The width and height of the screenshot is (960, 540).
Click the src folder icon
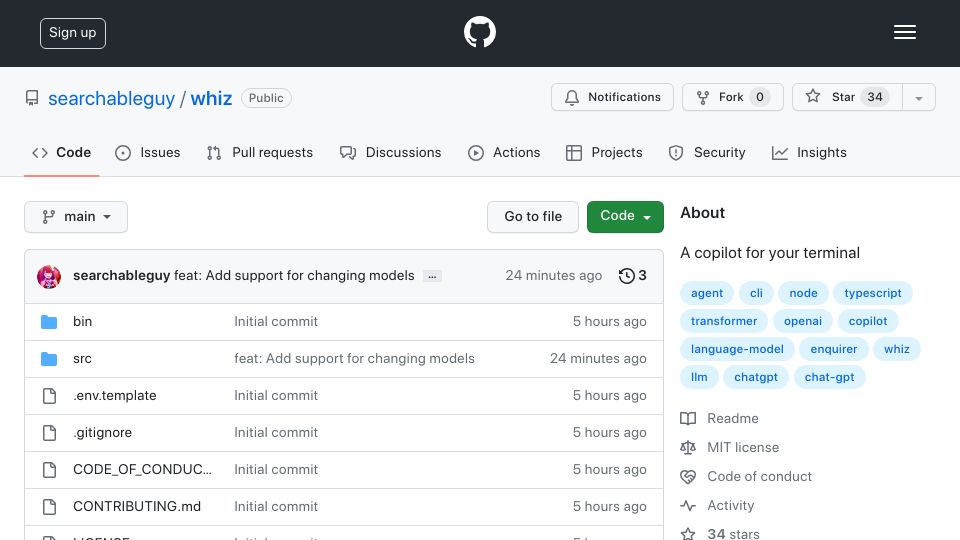49,359
